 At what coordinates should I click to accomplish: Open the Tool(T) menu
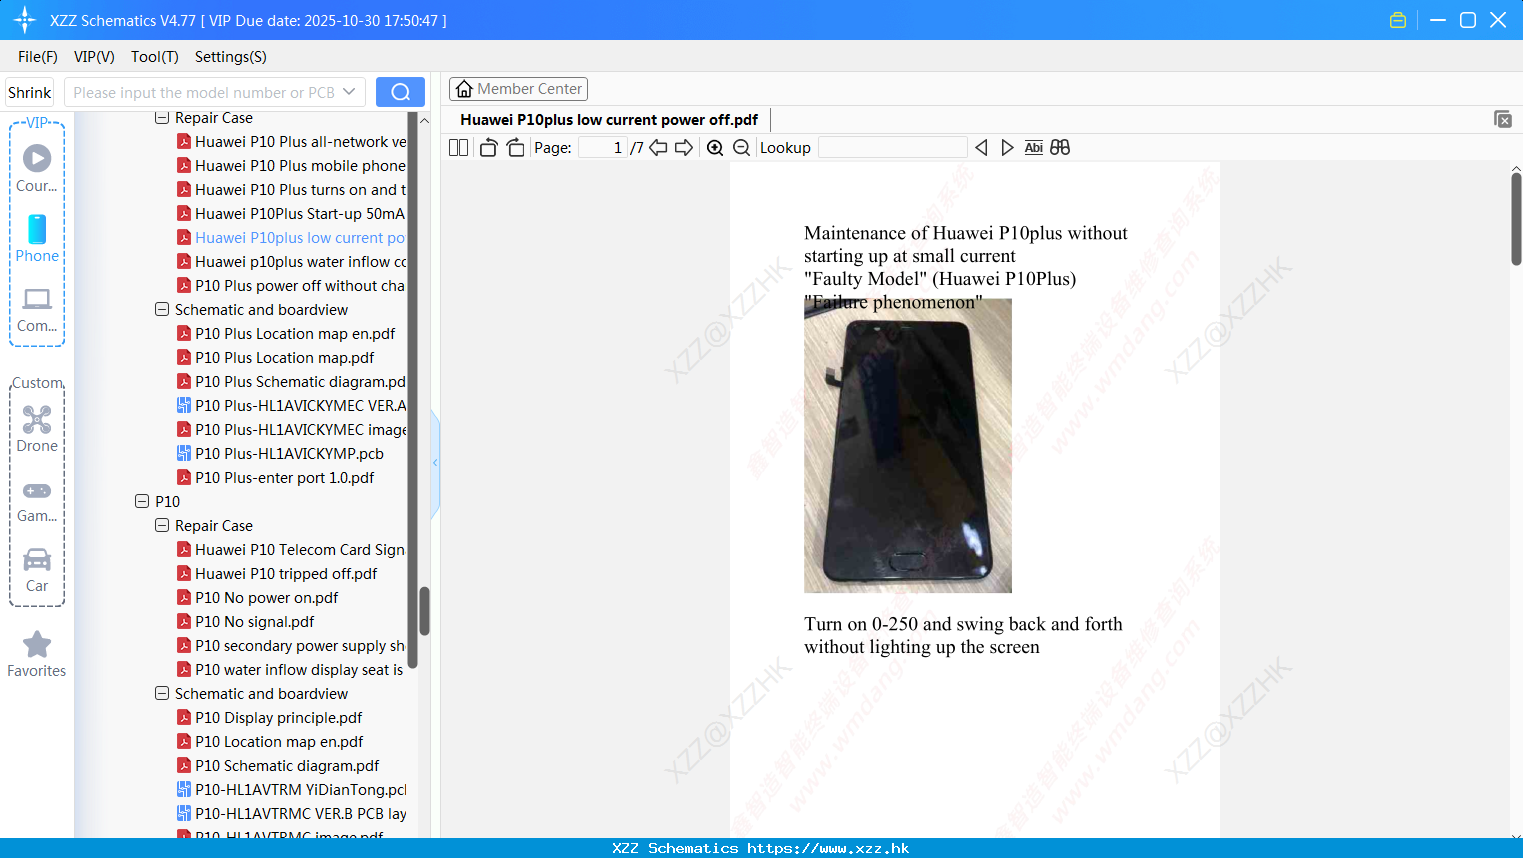155,57
